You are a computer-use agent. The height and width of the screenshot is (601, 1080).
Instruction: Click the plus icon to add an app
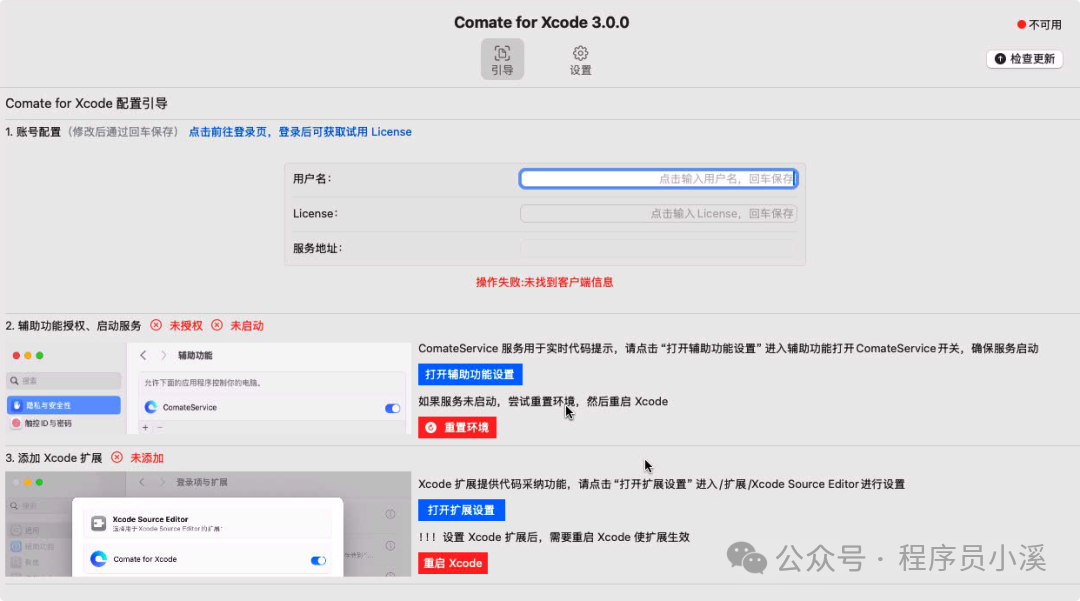(145, 427)
